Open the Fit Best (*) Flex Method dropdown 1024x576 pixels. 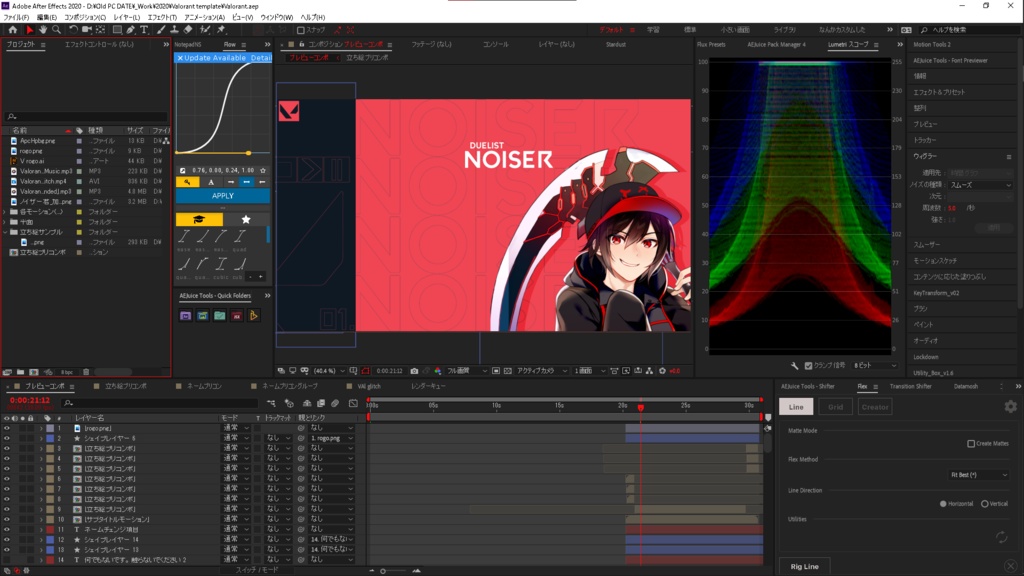click(978, 475)
